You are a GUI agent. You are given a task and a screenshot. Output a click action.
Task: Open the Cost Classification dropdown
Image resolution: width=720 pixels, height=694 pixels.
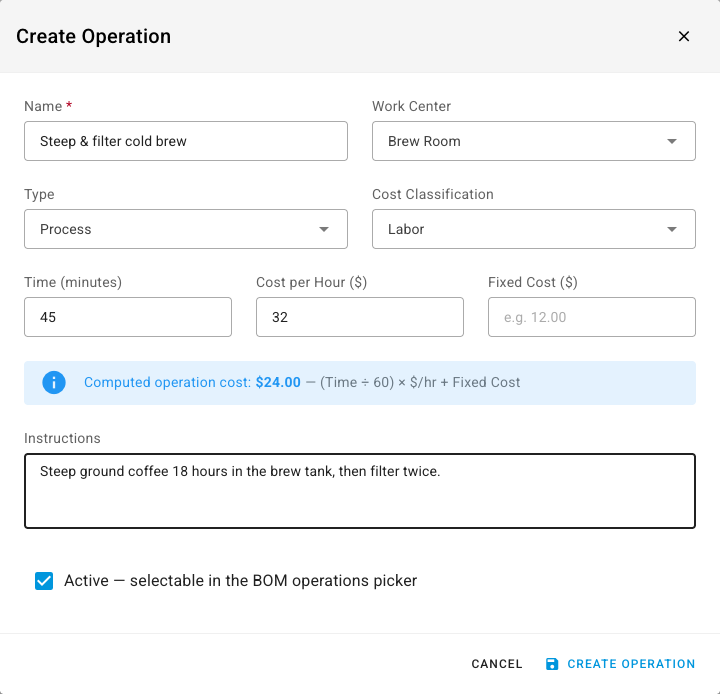[534, 229]
